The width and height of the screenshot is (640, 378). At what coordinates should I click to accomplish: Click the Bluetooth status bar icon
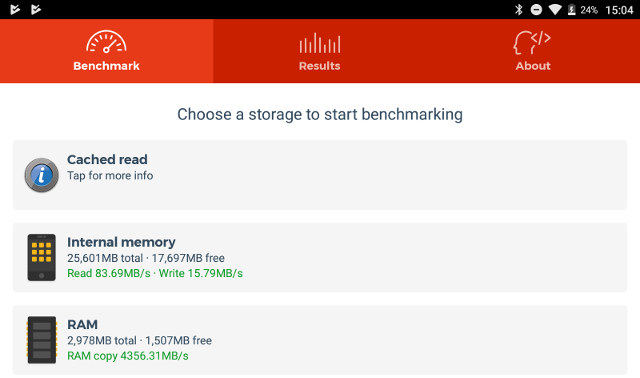pos(519,9)
